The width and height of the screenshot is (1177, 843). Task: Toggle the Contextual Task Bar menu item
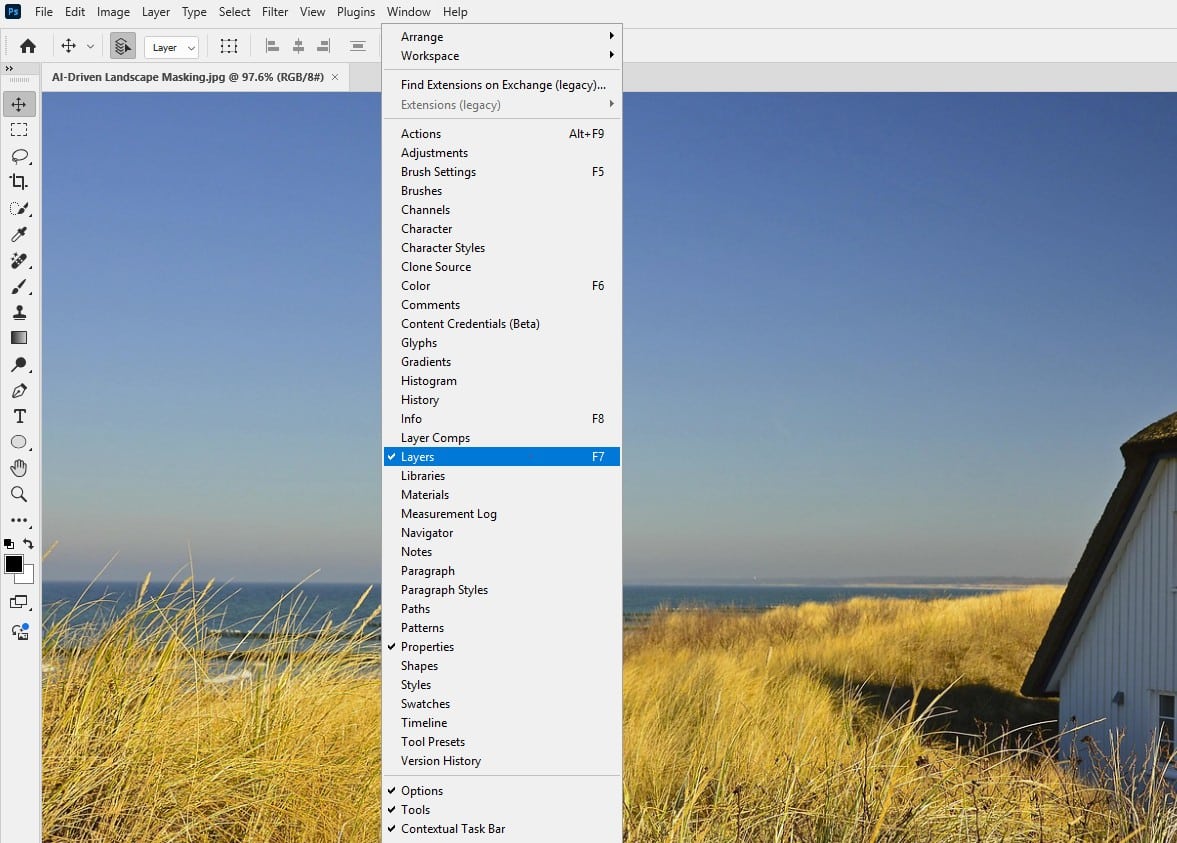[452, 829]
